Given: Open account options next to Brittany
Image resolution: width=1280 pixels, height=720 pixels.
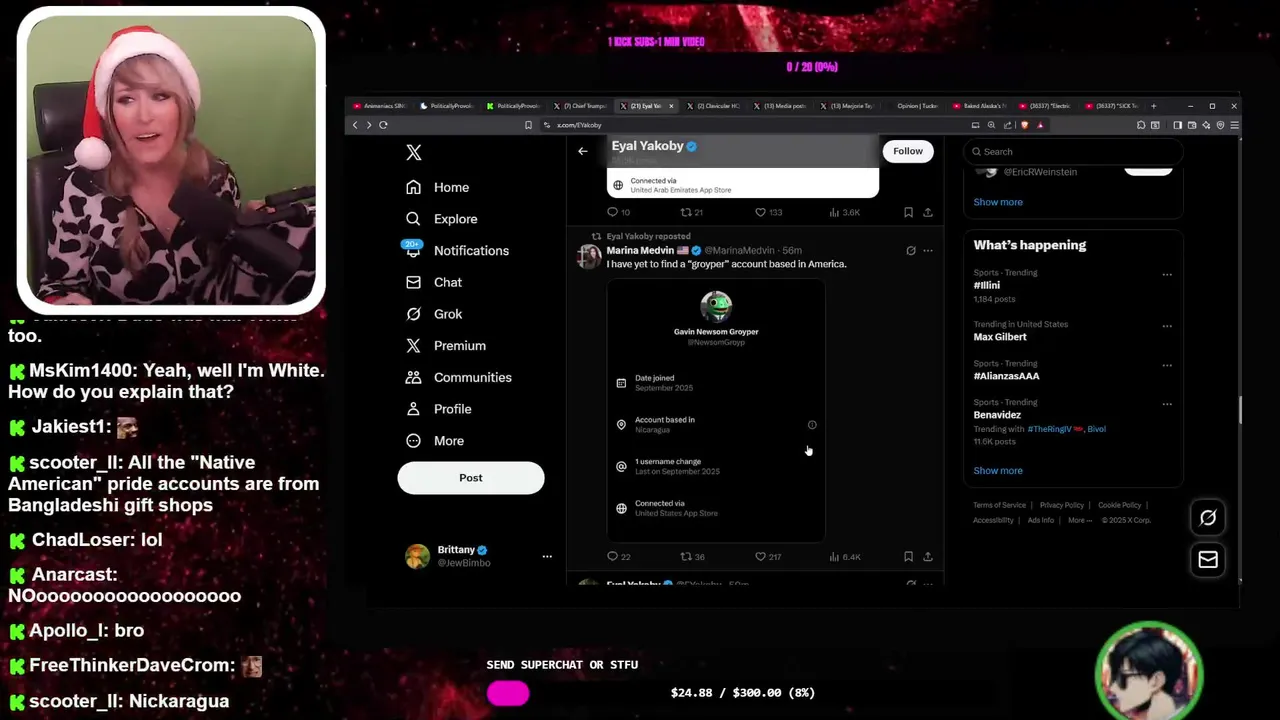Looking at the screenshot, I should [547, 556].
